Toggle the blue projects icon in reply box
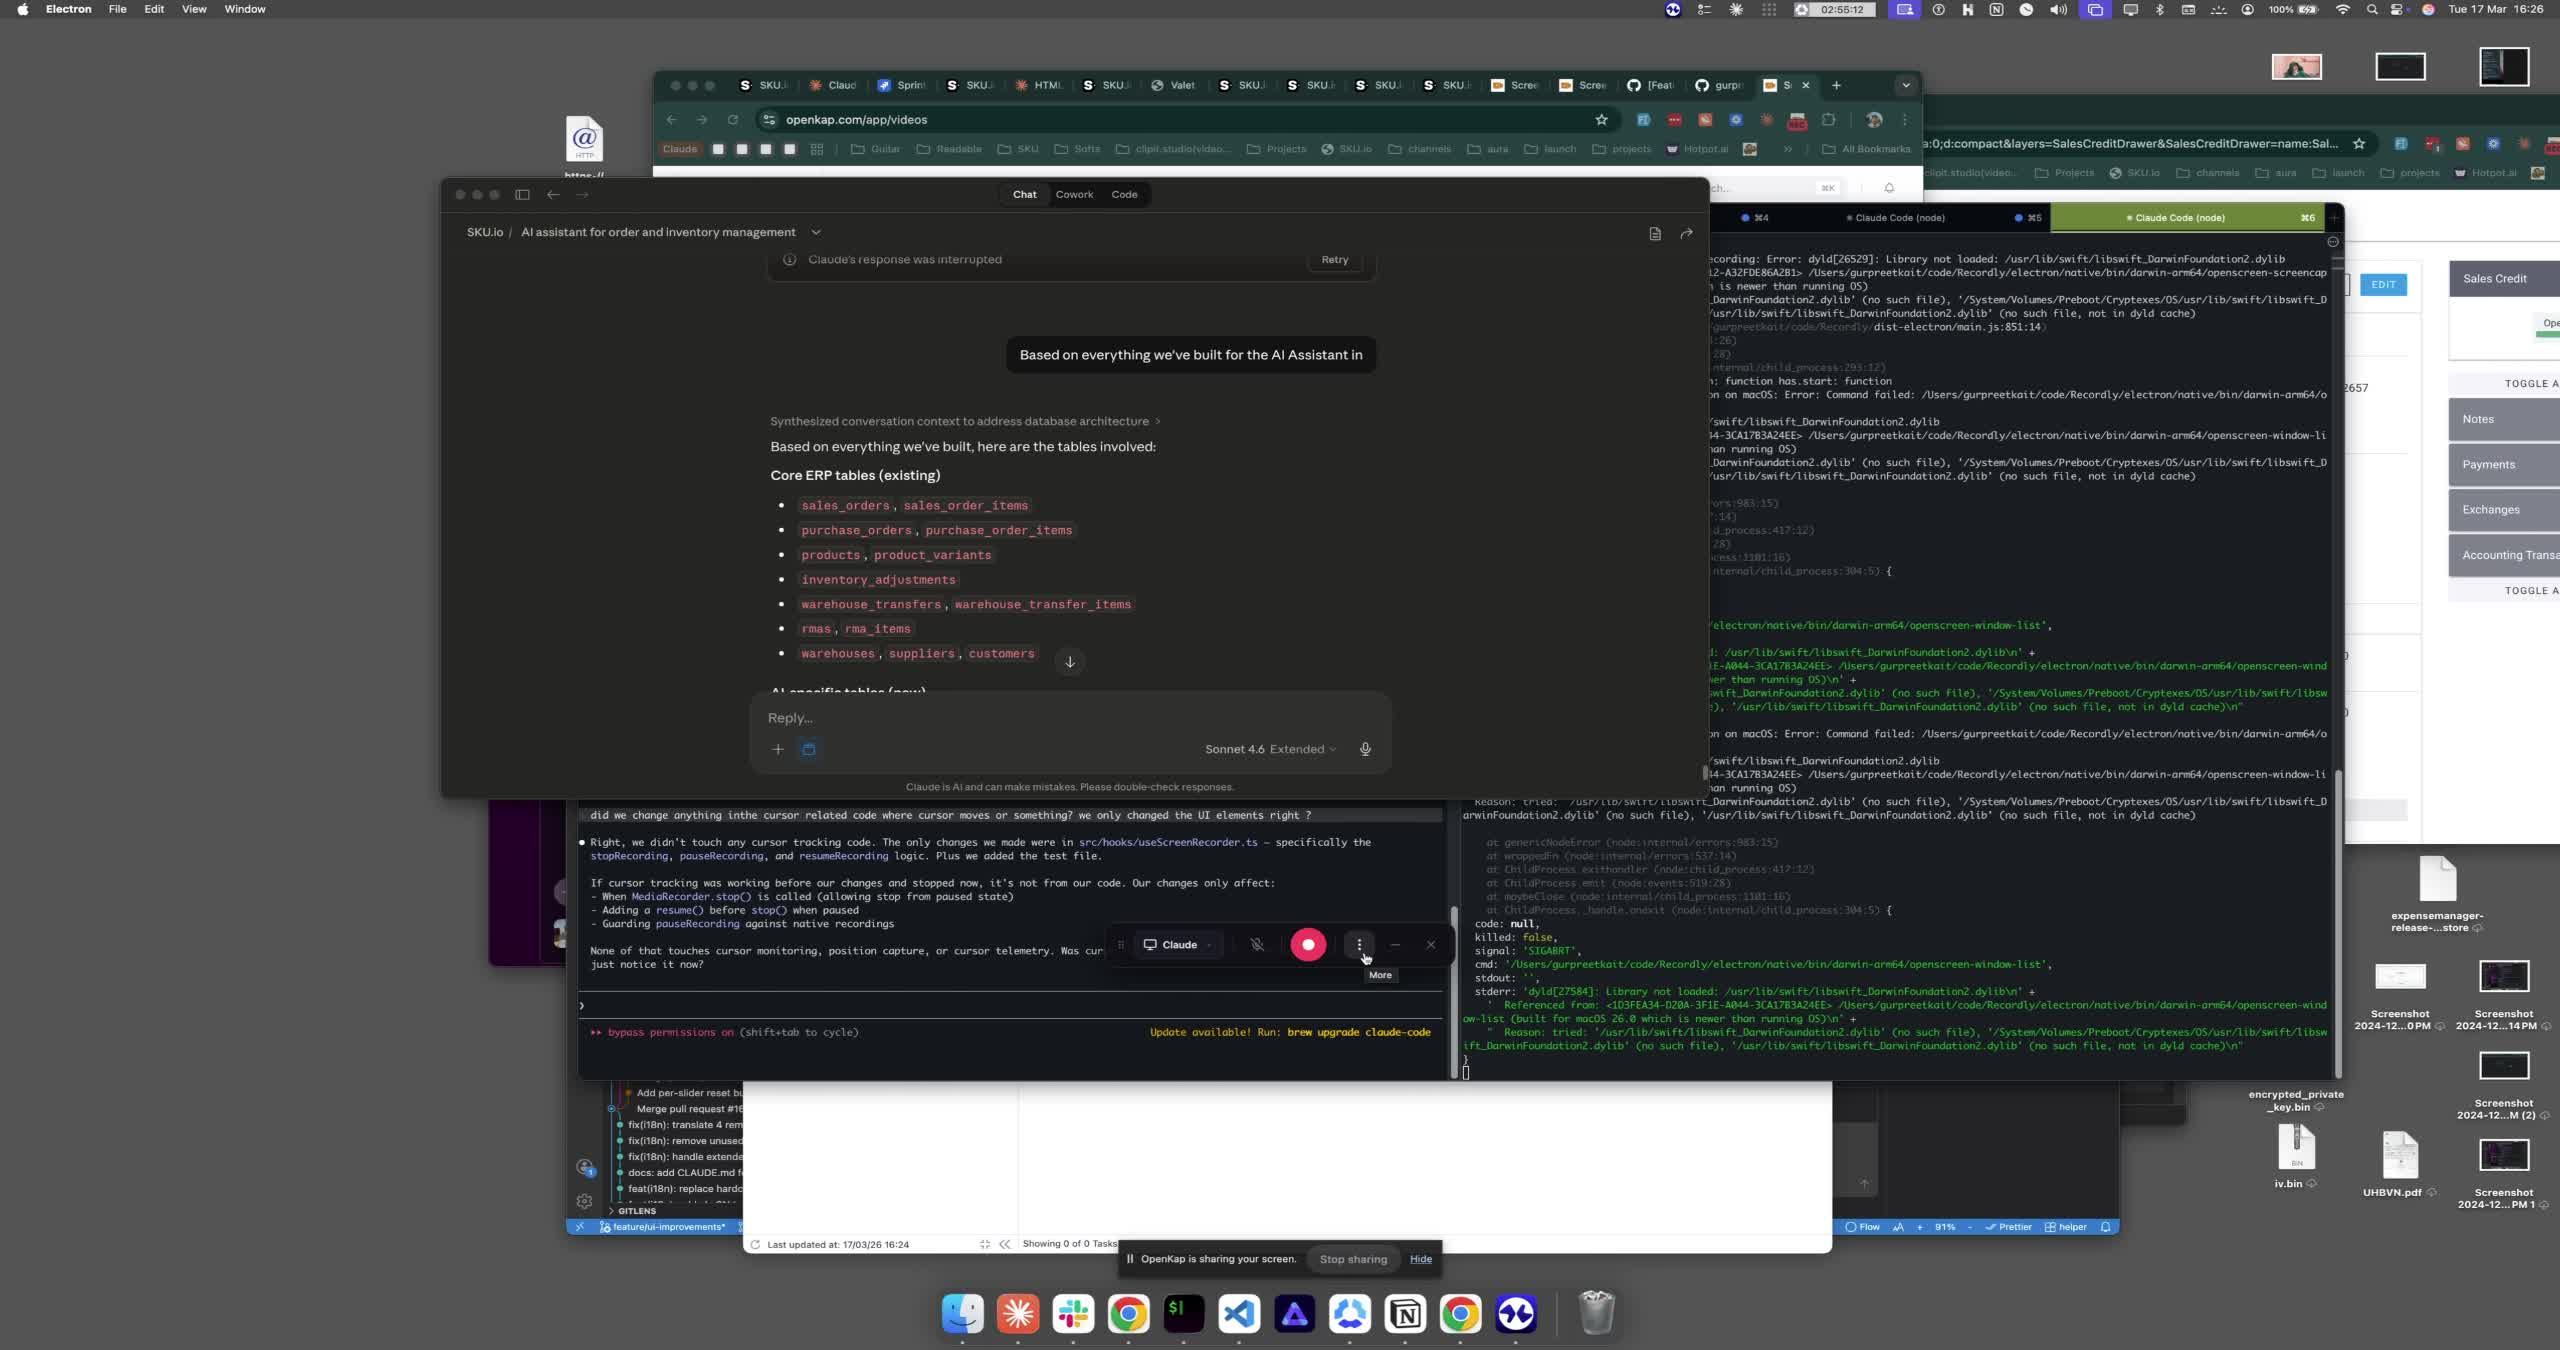Viewport: 2560px width, 1350px height. click(809, 749)
